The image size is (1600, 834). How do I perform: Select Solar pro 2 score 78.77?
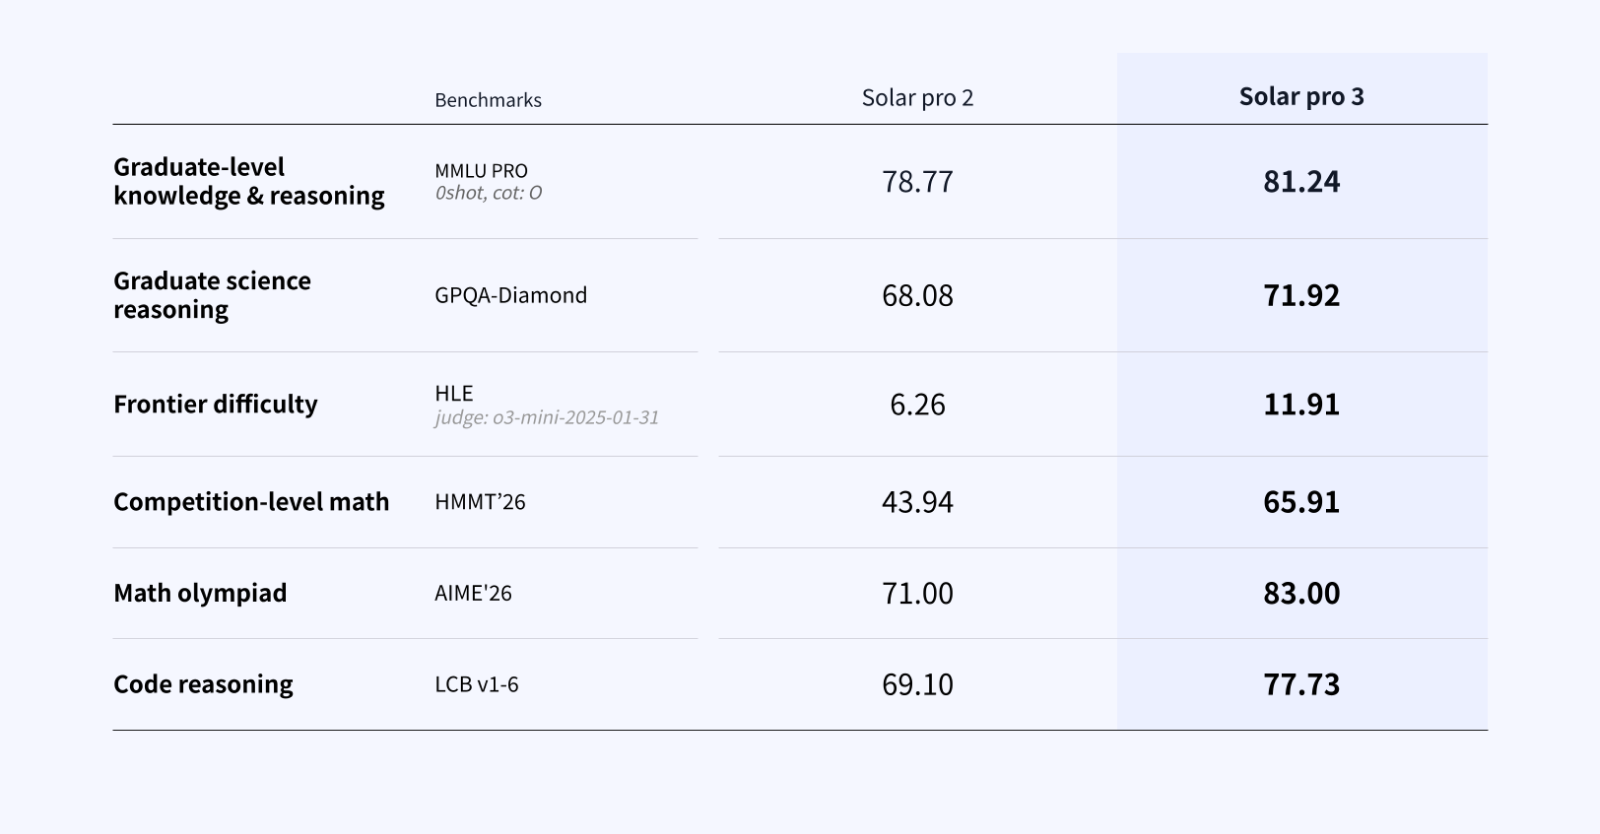pyautogui.click(x=917, y=182)
